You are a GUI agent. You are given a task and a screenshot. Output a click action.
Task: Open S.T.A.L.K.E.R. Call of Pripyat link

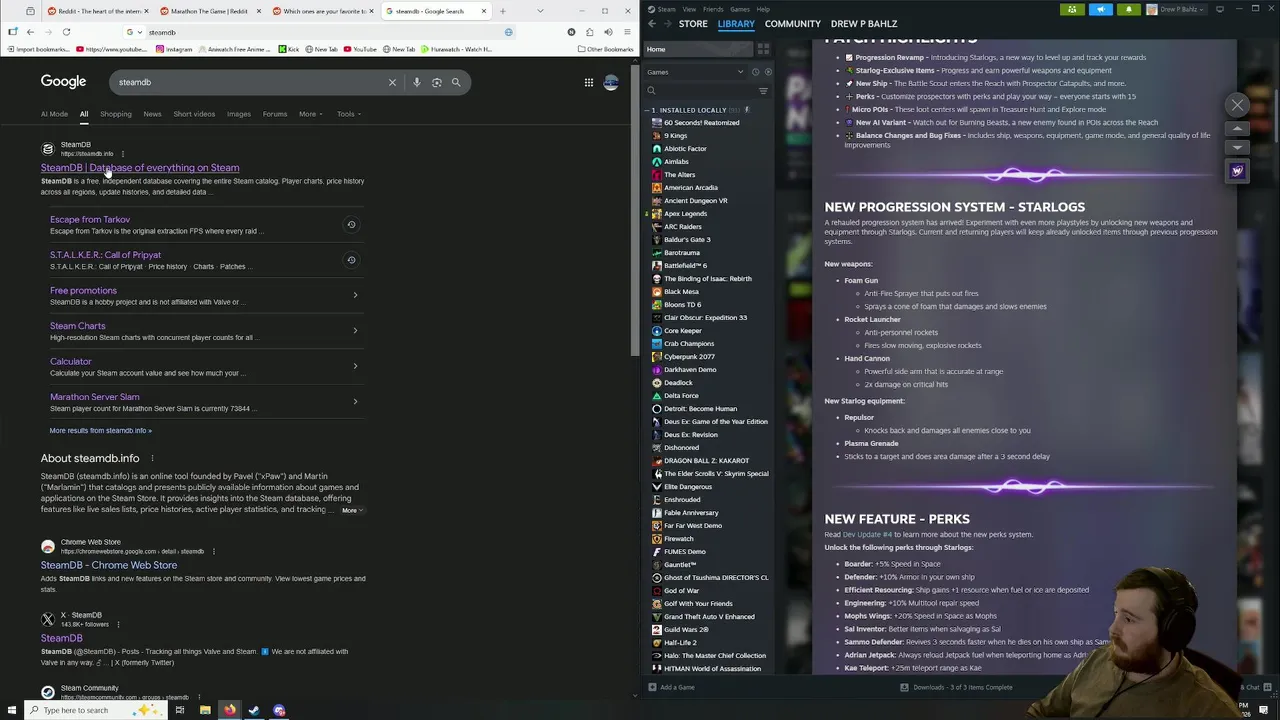(x=105, y=255)
